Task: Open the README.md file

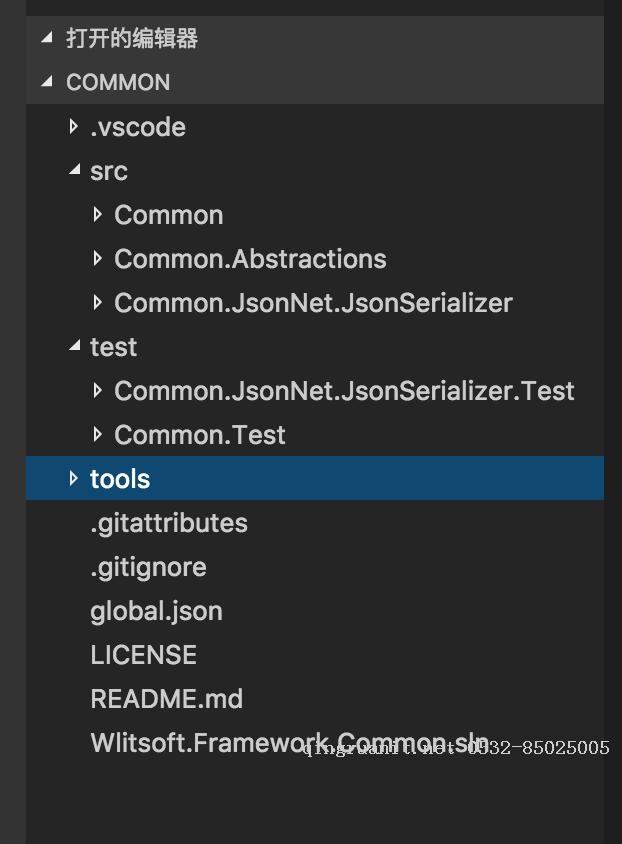Action: (166, 699)
